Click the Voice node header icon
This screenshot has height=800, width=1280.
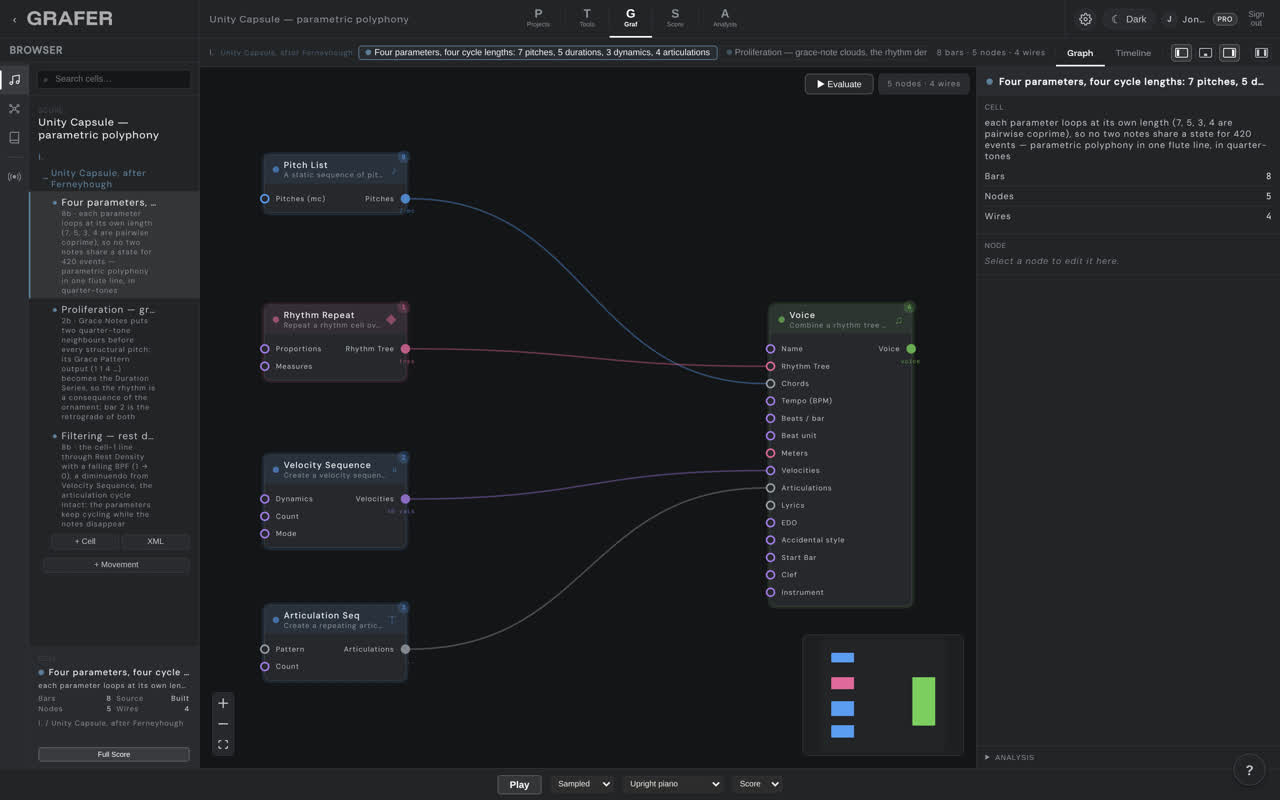898,321
